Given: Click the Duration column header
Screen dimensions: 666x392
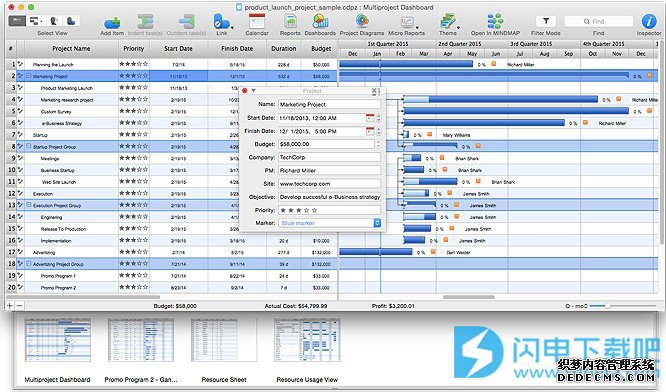Looking at the screenshot, I should tap(284, 48).
